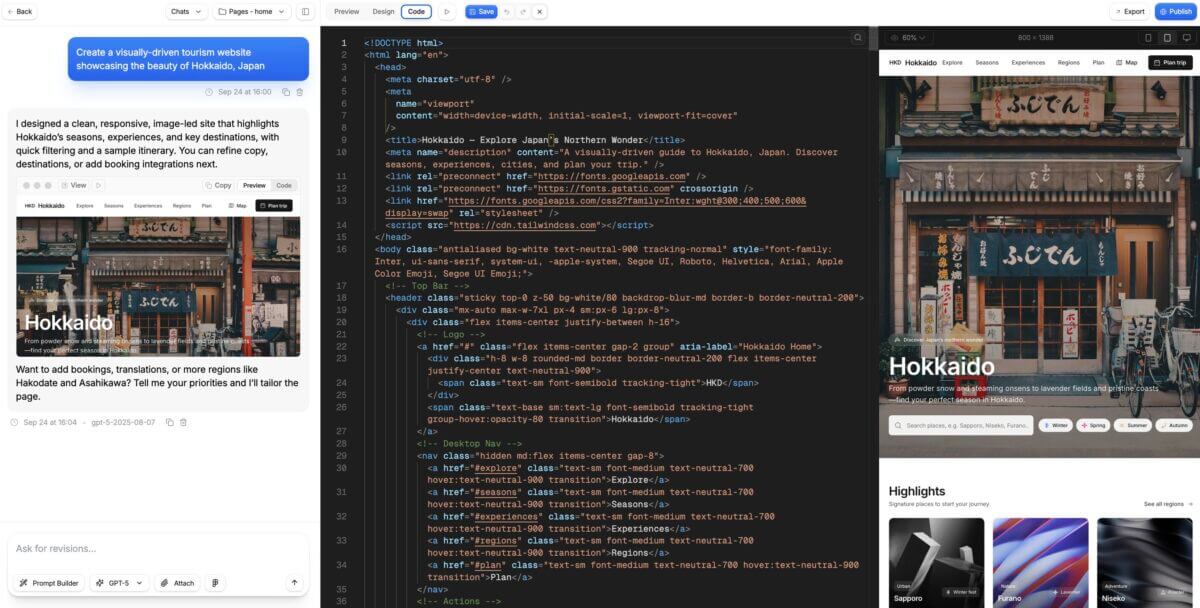
Task: Click the Ask for revisions input field
Action: click(x=150, y=549)
